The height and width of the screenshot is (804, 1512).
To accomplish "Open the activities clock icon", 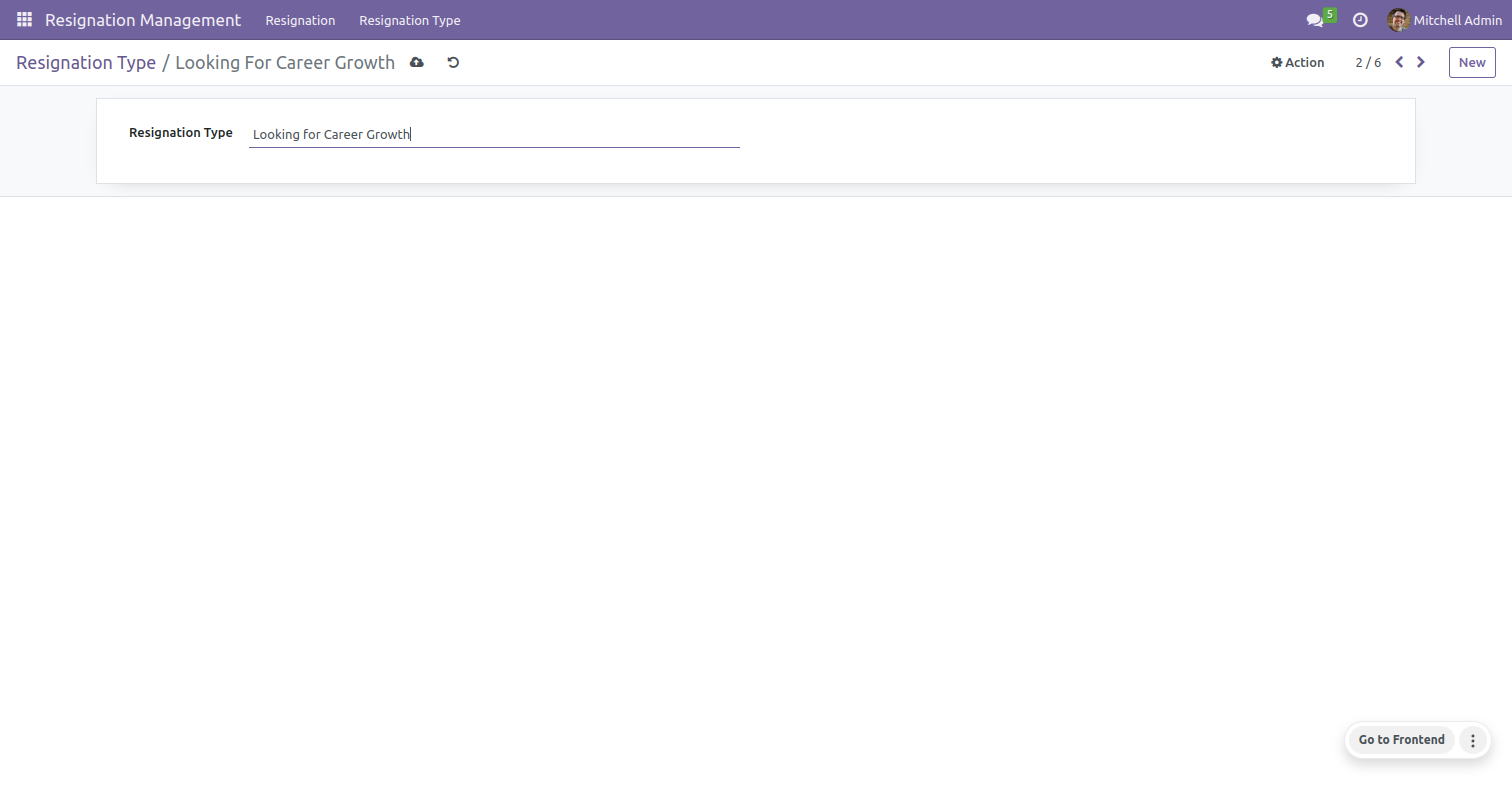I will click(1360, 20).
